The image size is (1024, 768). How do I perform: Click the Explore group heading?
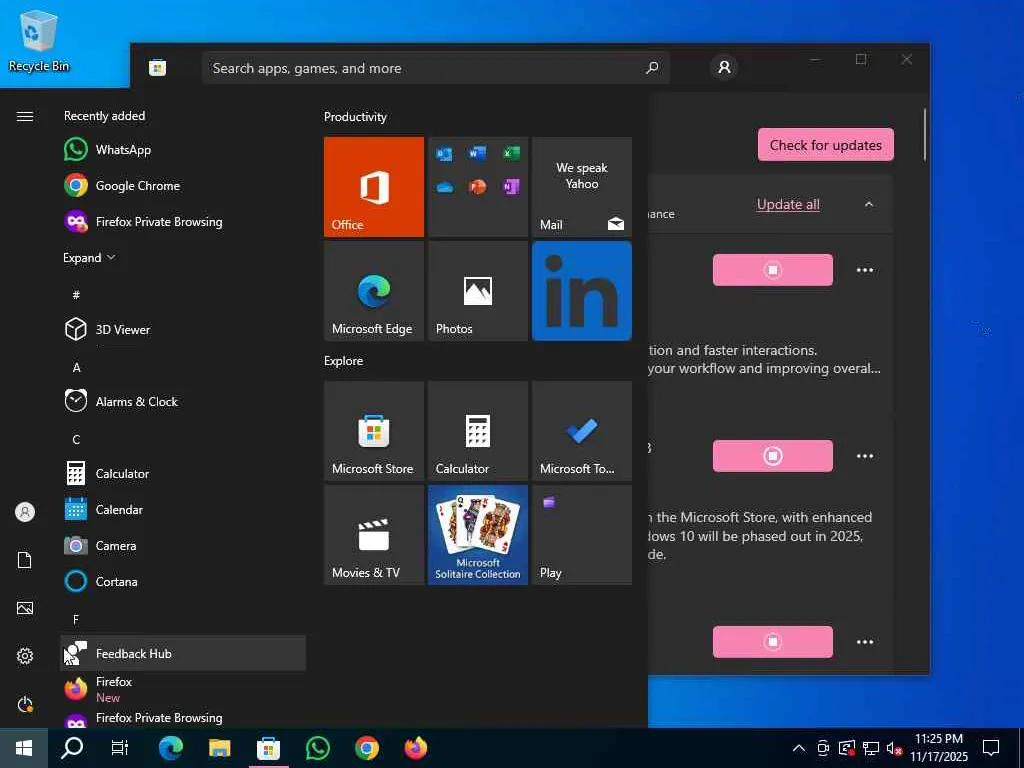pos(344,360)
